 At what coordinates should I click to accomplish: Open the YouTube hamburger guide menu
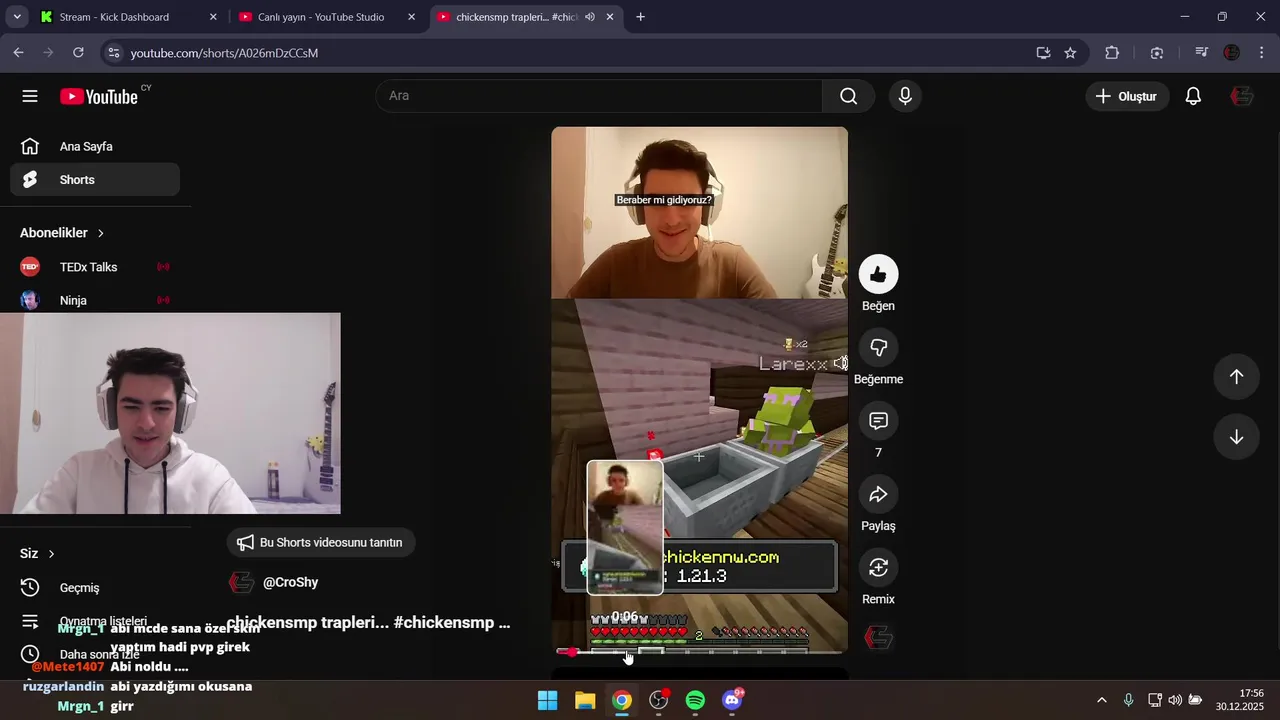tap(30, 96)
